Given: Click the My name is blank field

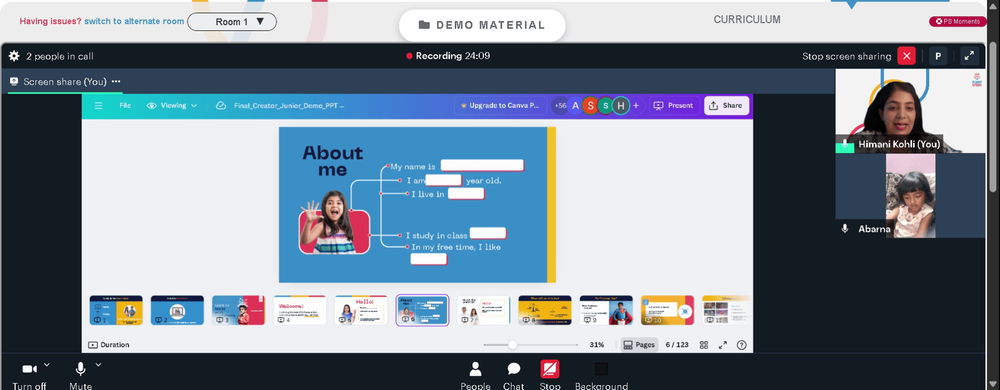Looking at the screenshot, I should [482, 166].
